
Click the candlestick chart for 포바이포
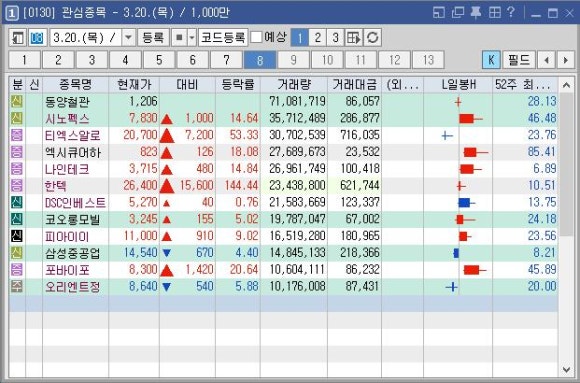pos(475,270)
